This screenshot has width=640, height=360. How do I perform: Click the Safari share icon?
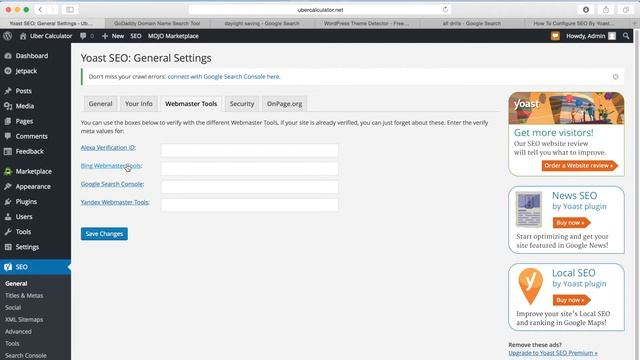click(606, 9)
